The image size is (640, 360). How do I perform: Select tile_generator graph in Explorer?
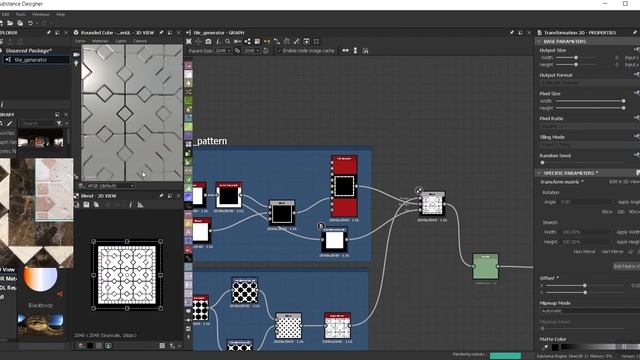tap(36, 60)
